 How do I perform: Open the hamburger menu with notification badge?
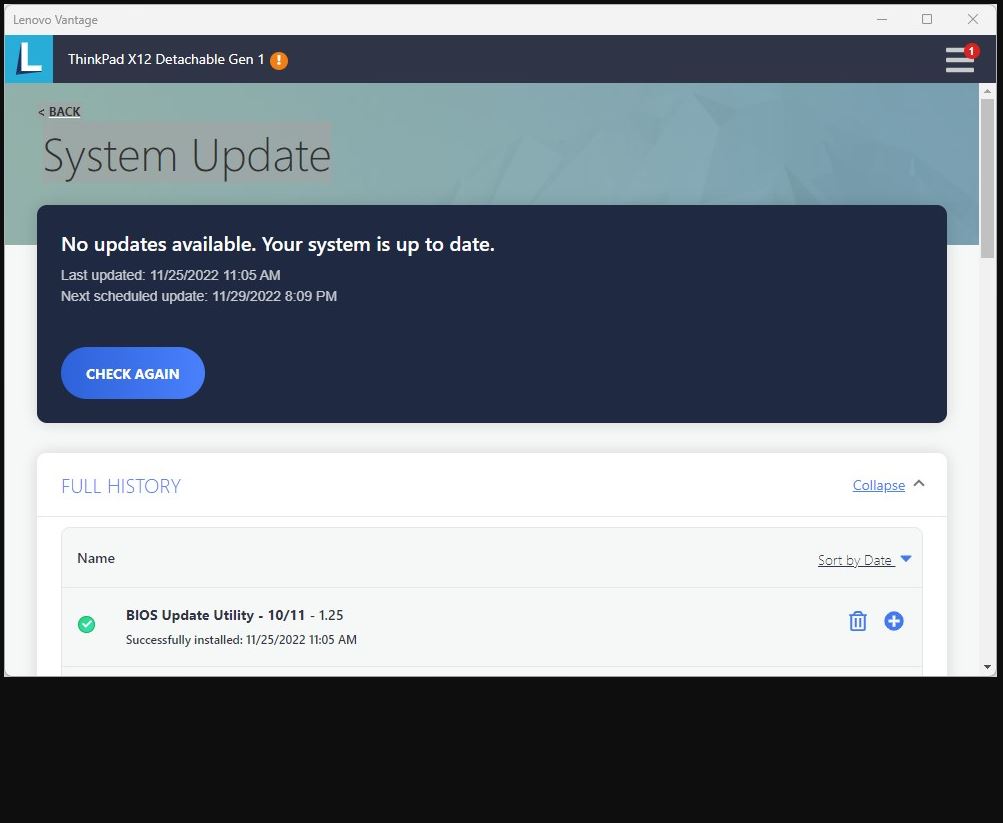(961, 59)
